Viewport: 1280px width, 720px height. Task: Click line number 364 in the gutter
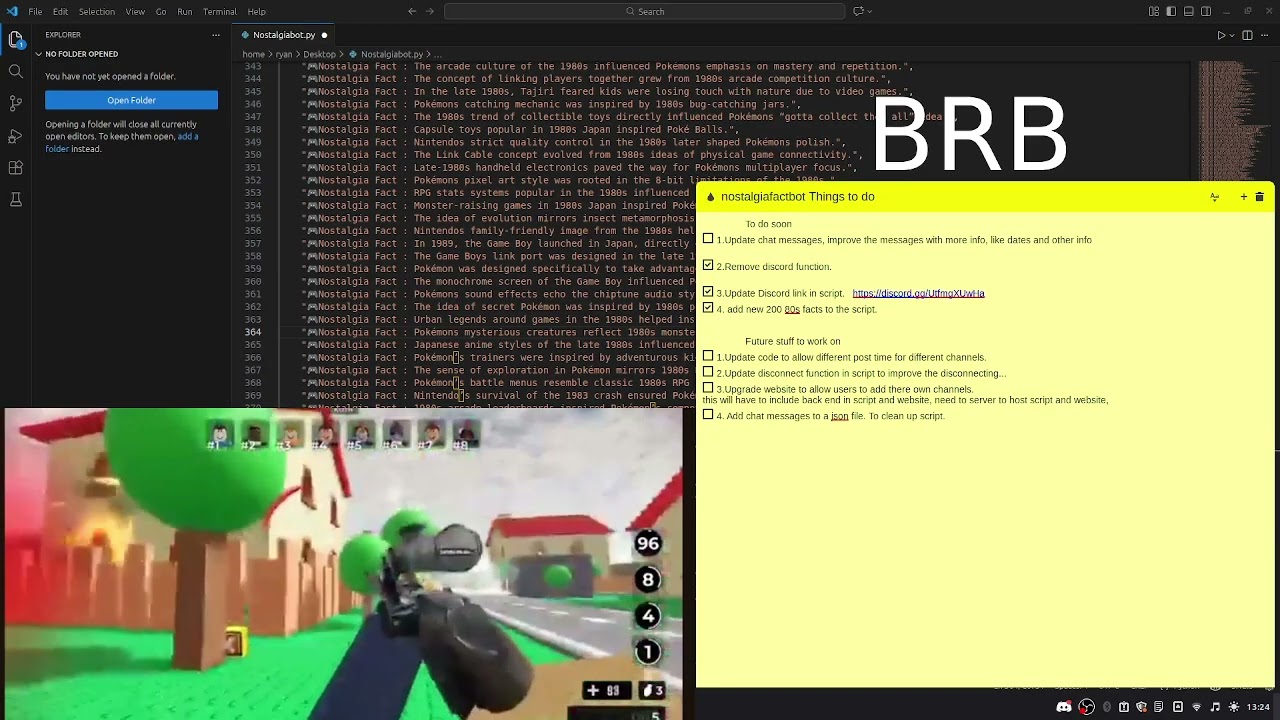click(253, 332)
